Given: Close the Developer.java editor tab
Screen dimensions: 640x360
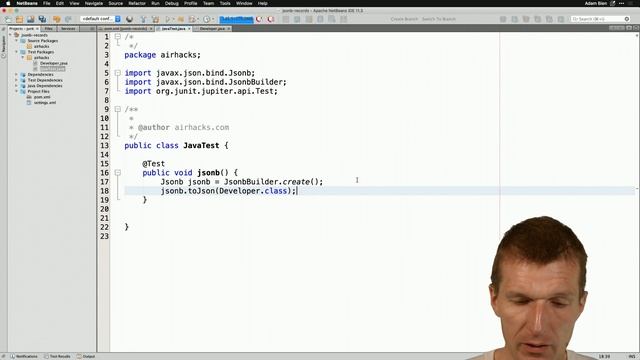Looking at the screenshot, I should coord(229,29).
